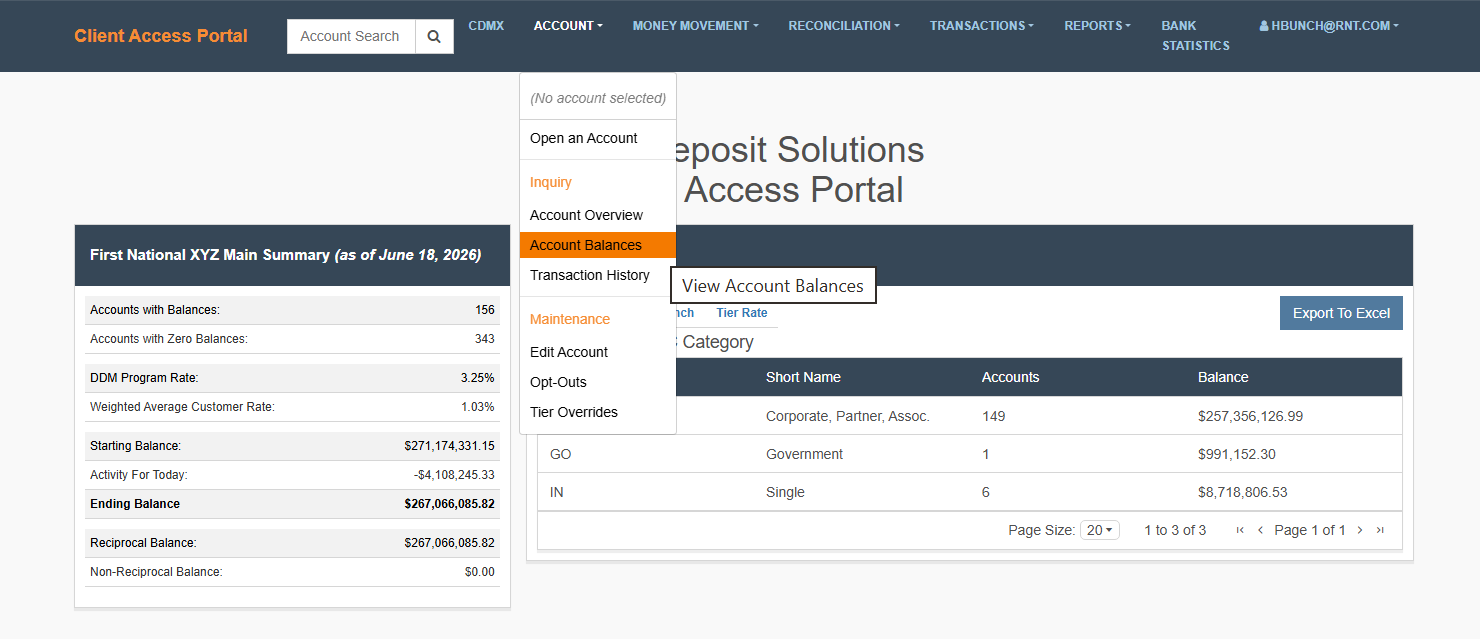Viewport: 1480px width, 639px height.
Task: Open the ACCOUNT dropdown menu
Action: (x=568, y=26)
